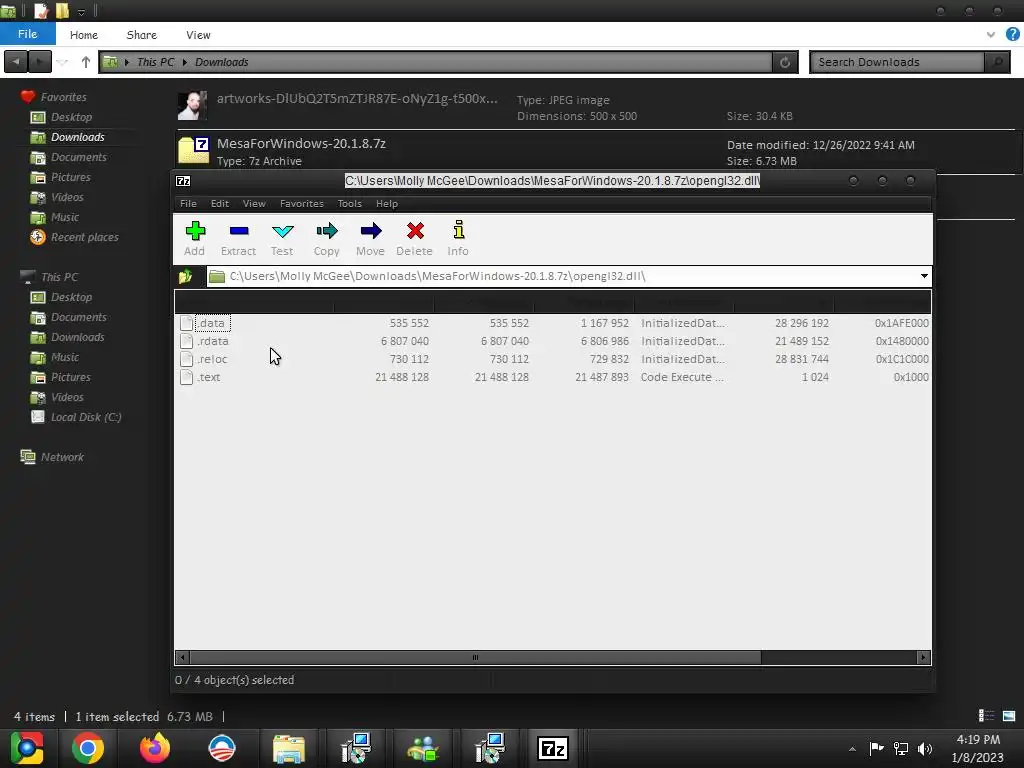Open recent locations dropdown arrow
The width and height of the screenshot is (1024, 768).
tap(62, 62)
